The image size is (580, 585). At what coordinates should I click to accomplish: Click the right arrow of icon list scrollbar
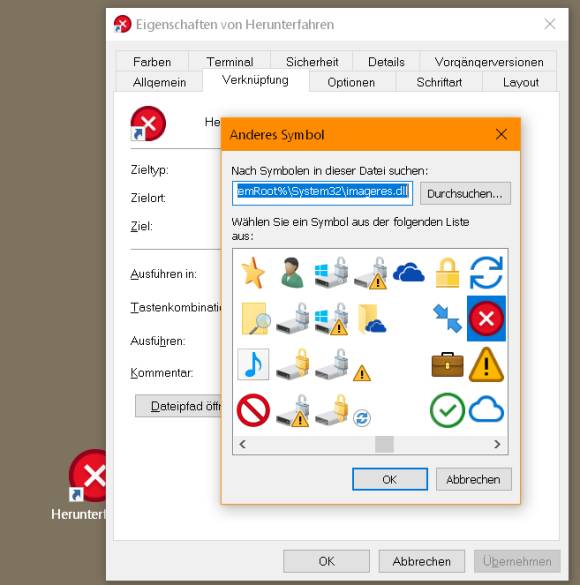pos(497,444)
